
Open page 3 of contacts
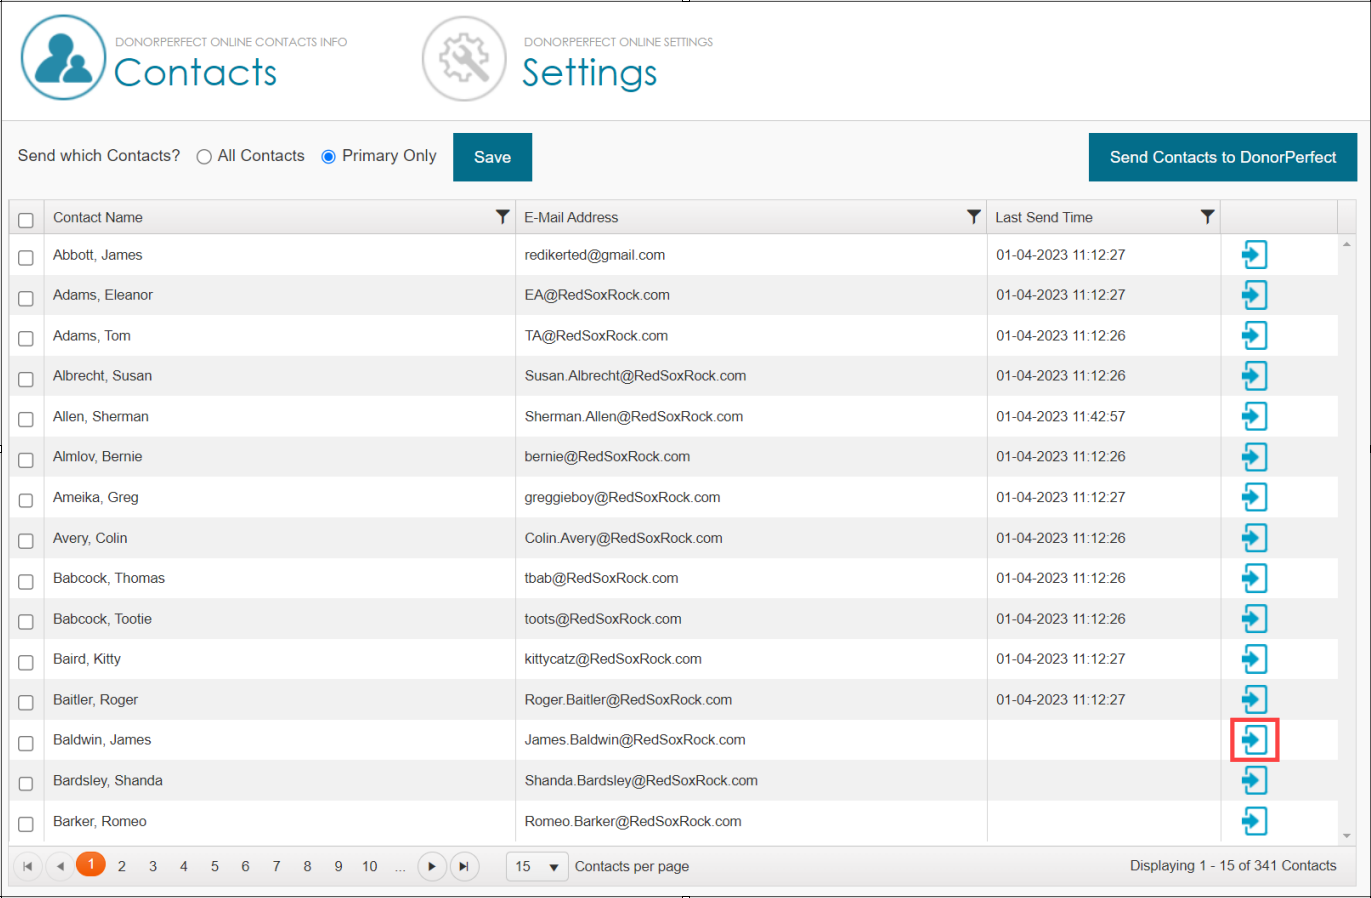(x=153, y=866)
